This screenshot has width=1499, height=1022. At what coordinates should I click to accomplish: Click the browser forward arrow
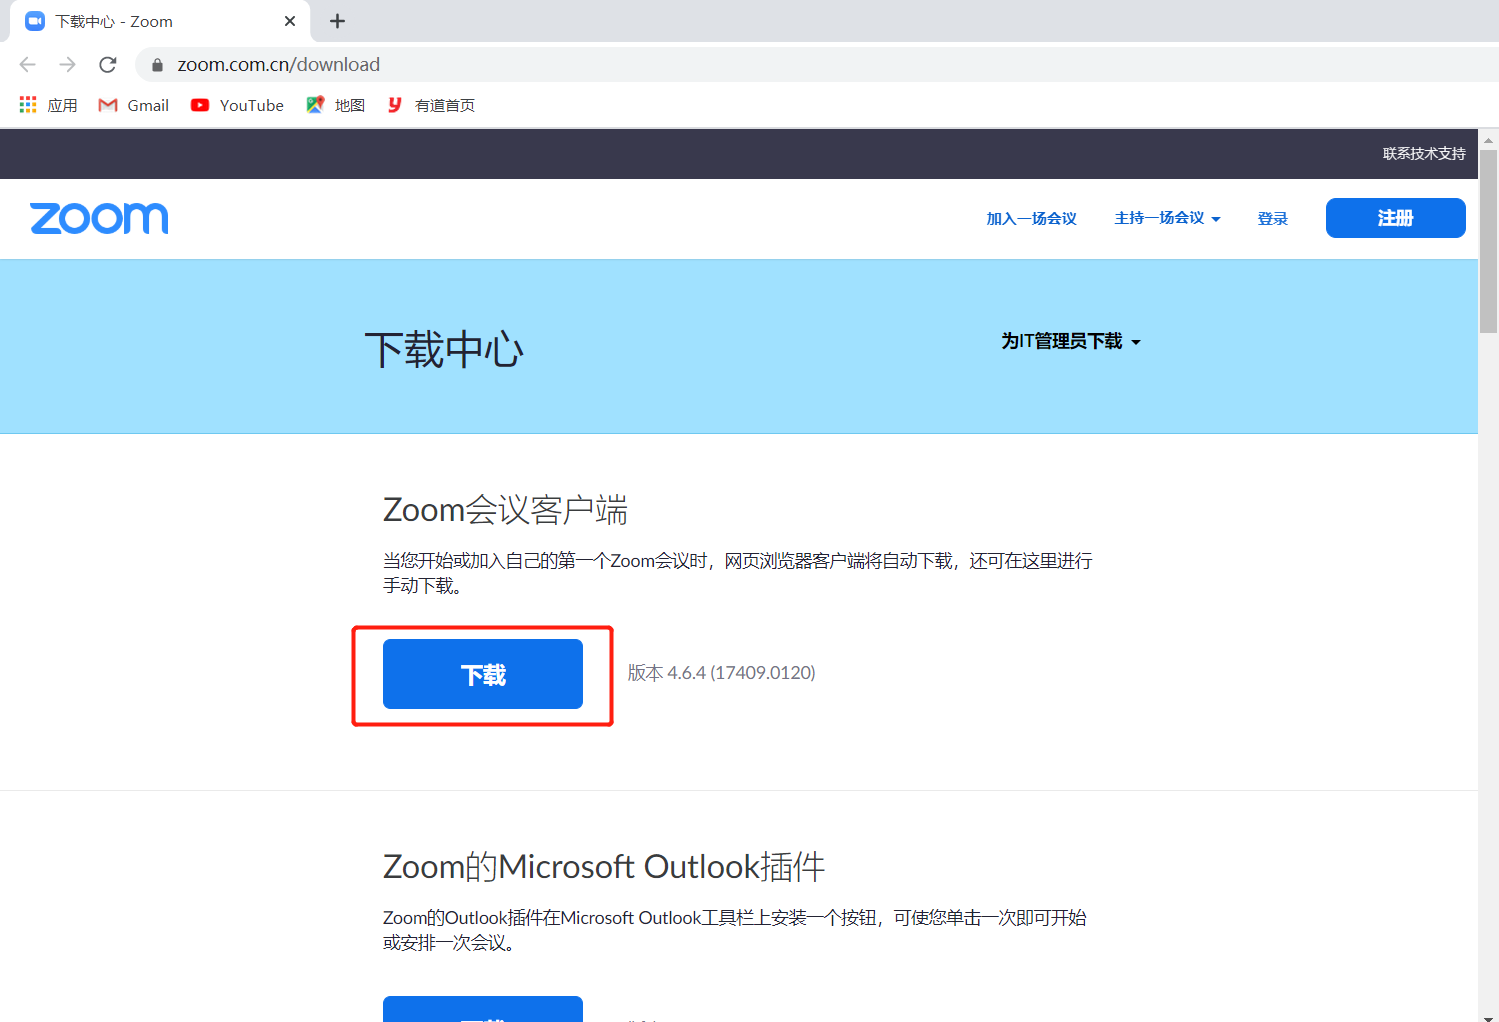tap(68, 65)
